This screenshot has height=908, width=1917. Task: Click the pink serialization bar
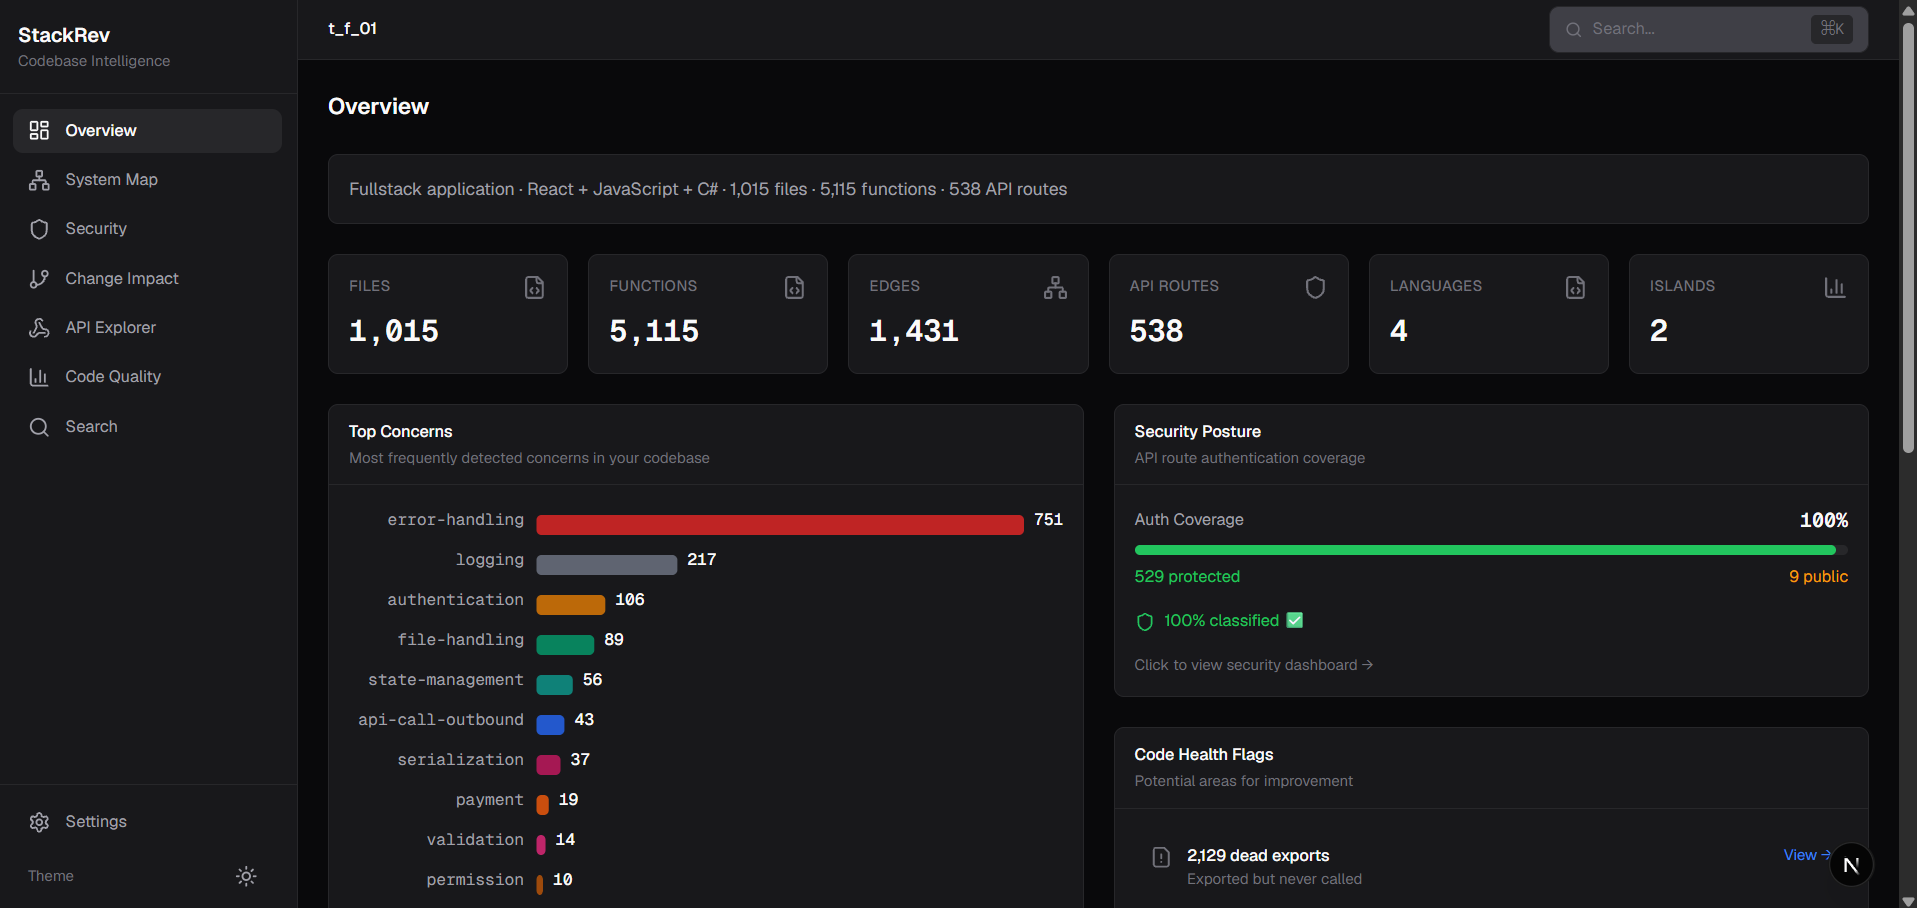[x=549, y=765]
